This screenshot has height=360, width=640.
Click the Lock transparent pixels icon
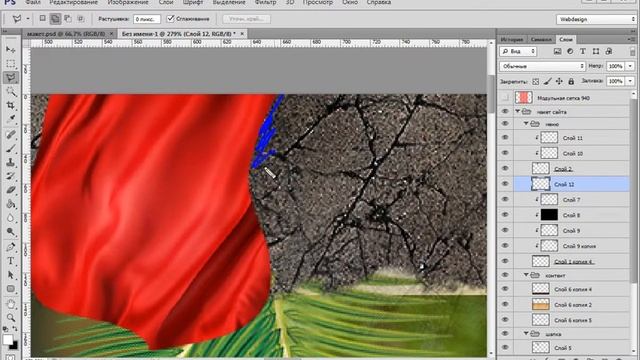click(x=536, y=82)
